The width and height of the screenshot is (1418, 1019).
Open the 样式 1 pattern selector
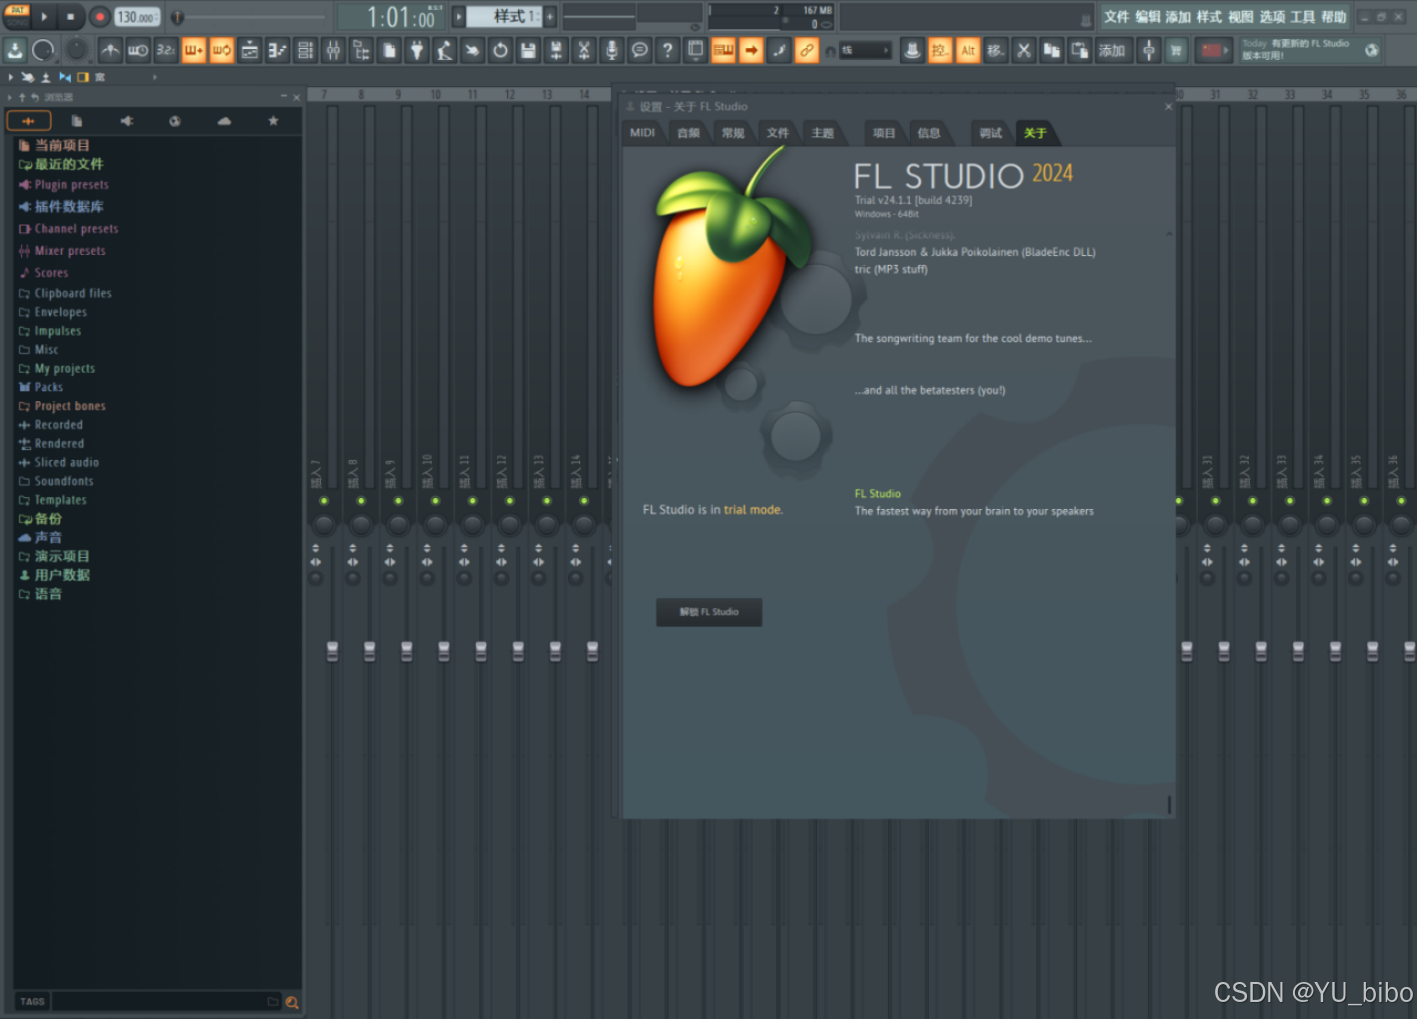pyautogui.click(x=505, y=16)
